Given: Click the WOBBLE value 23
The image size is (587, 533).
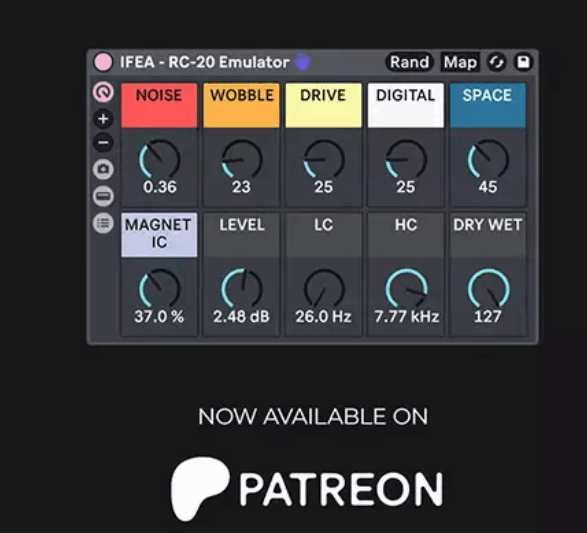Looking at the screenshot, I should pos(241,187).
